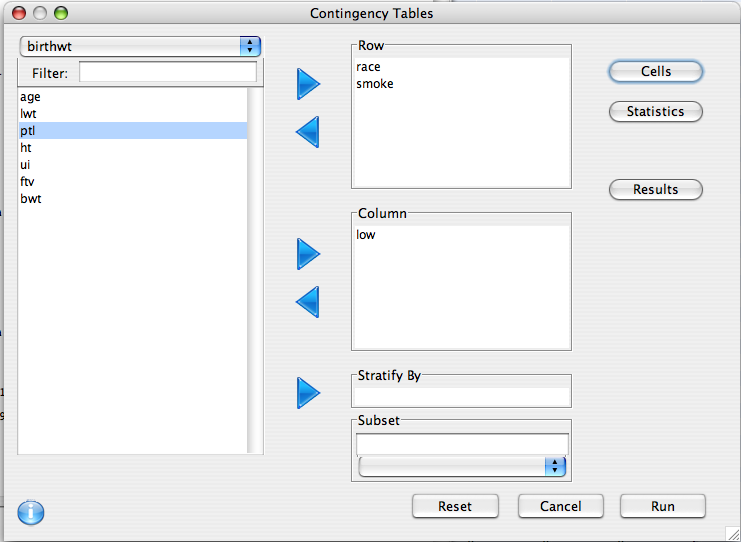Open the Cells options
This screenshot has height=542, width=741.
click(655, 71)
